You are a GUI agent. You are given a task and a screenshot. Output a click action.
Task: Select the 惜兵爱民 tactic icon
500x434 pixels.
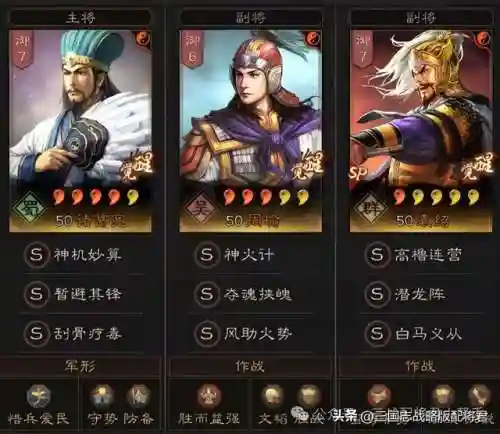[x=38, y=397]
